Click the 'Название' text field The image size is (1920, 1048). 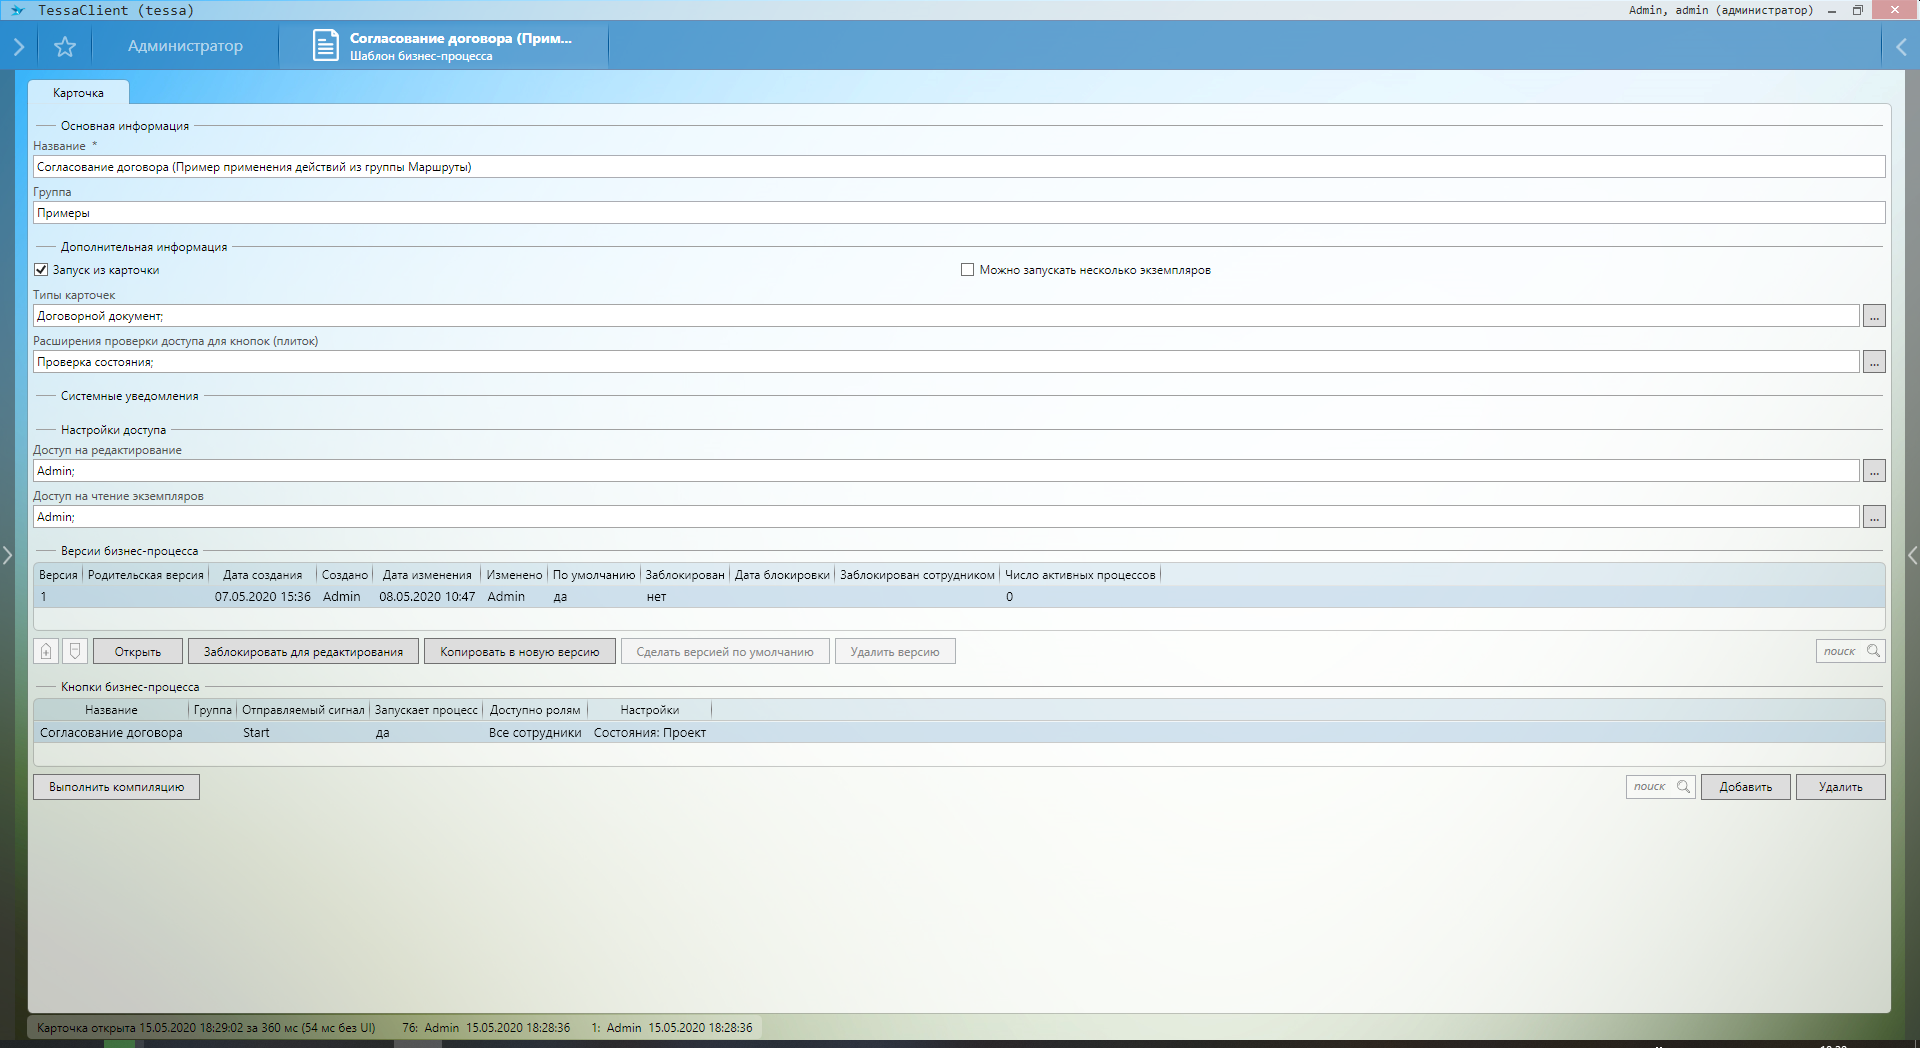click(958, 167)
